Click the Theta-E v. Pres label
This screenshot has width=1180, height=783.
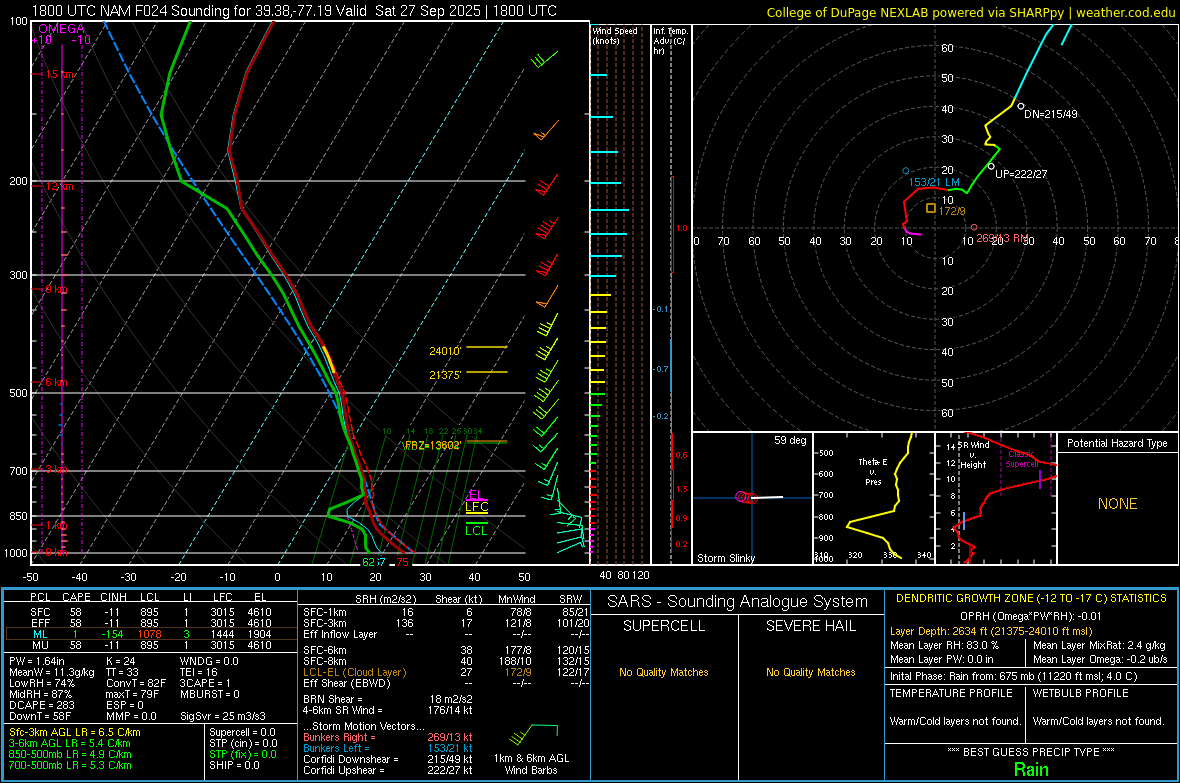coord(873,471)
